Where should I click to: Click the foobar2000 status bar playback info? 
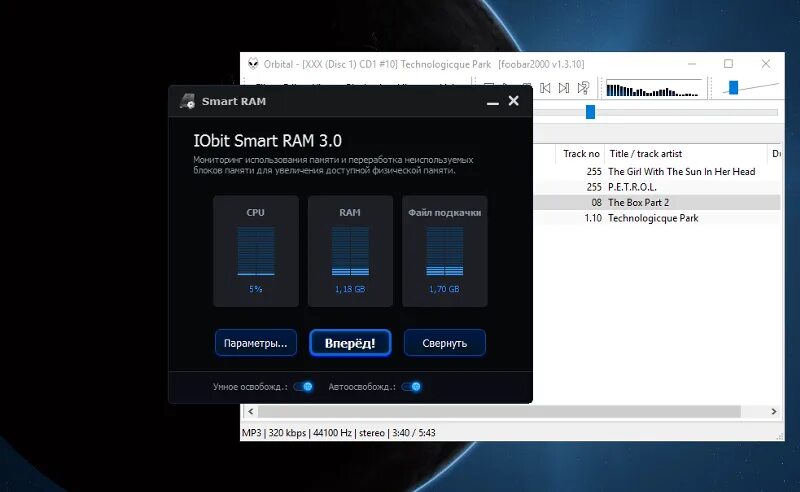click(x=339, y=433)
